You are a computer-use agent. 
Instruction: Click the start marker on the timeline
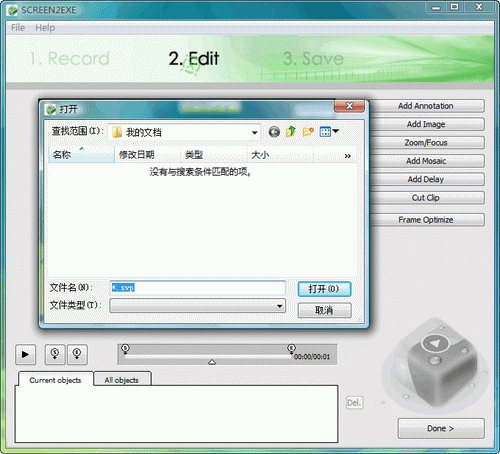(x=125, y=349)
